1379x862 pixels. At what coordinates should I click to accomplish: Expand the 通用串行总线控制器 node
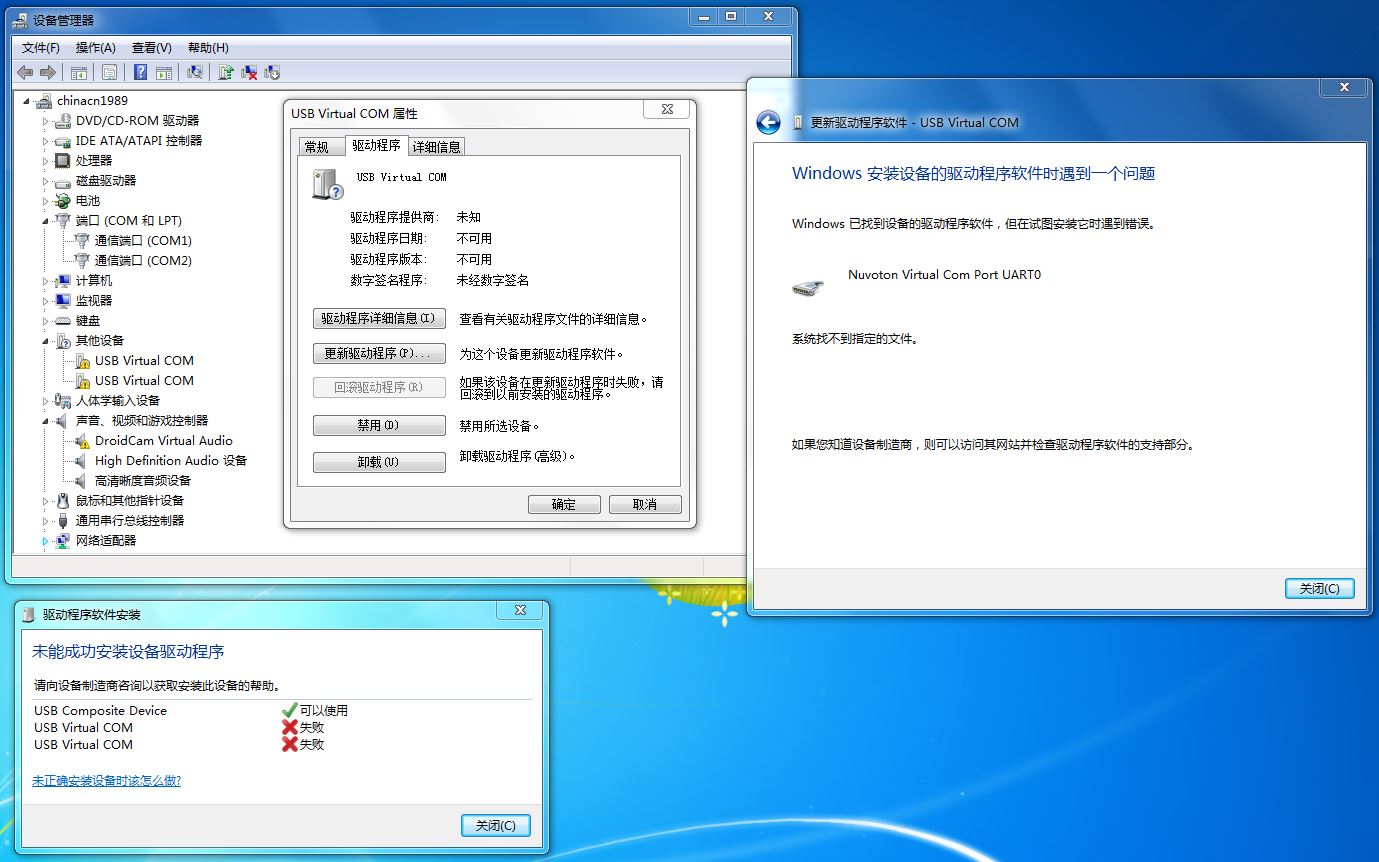point(45,520)
